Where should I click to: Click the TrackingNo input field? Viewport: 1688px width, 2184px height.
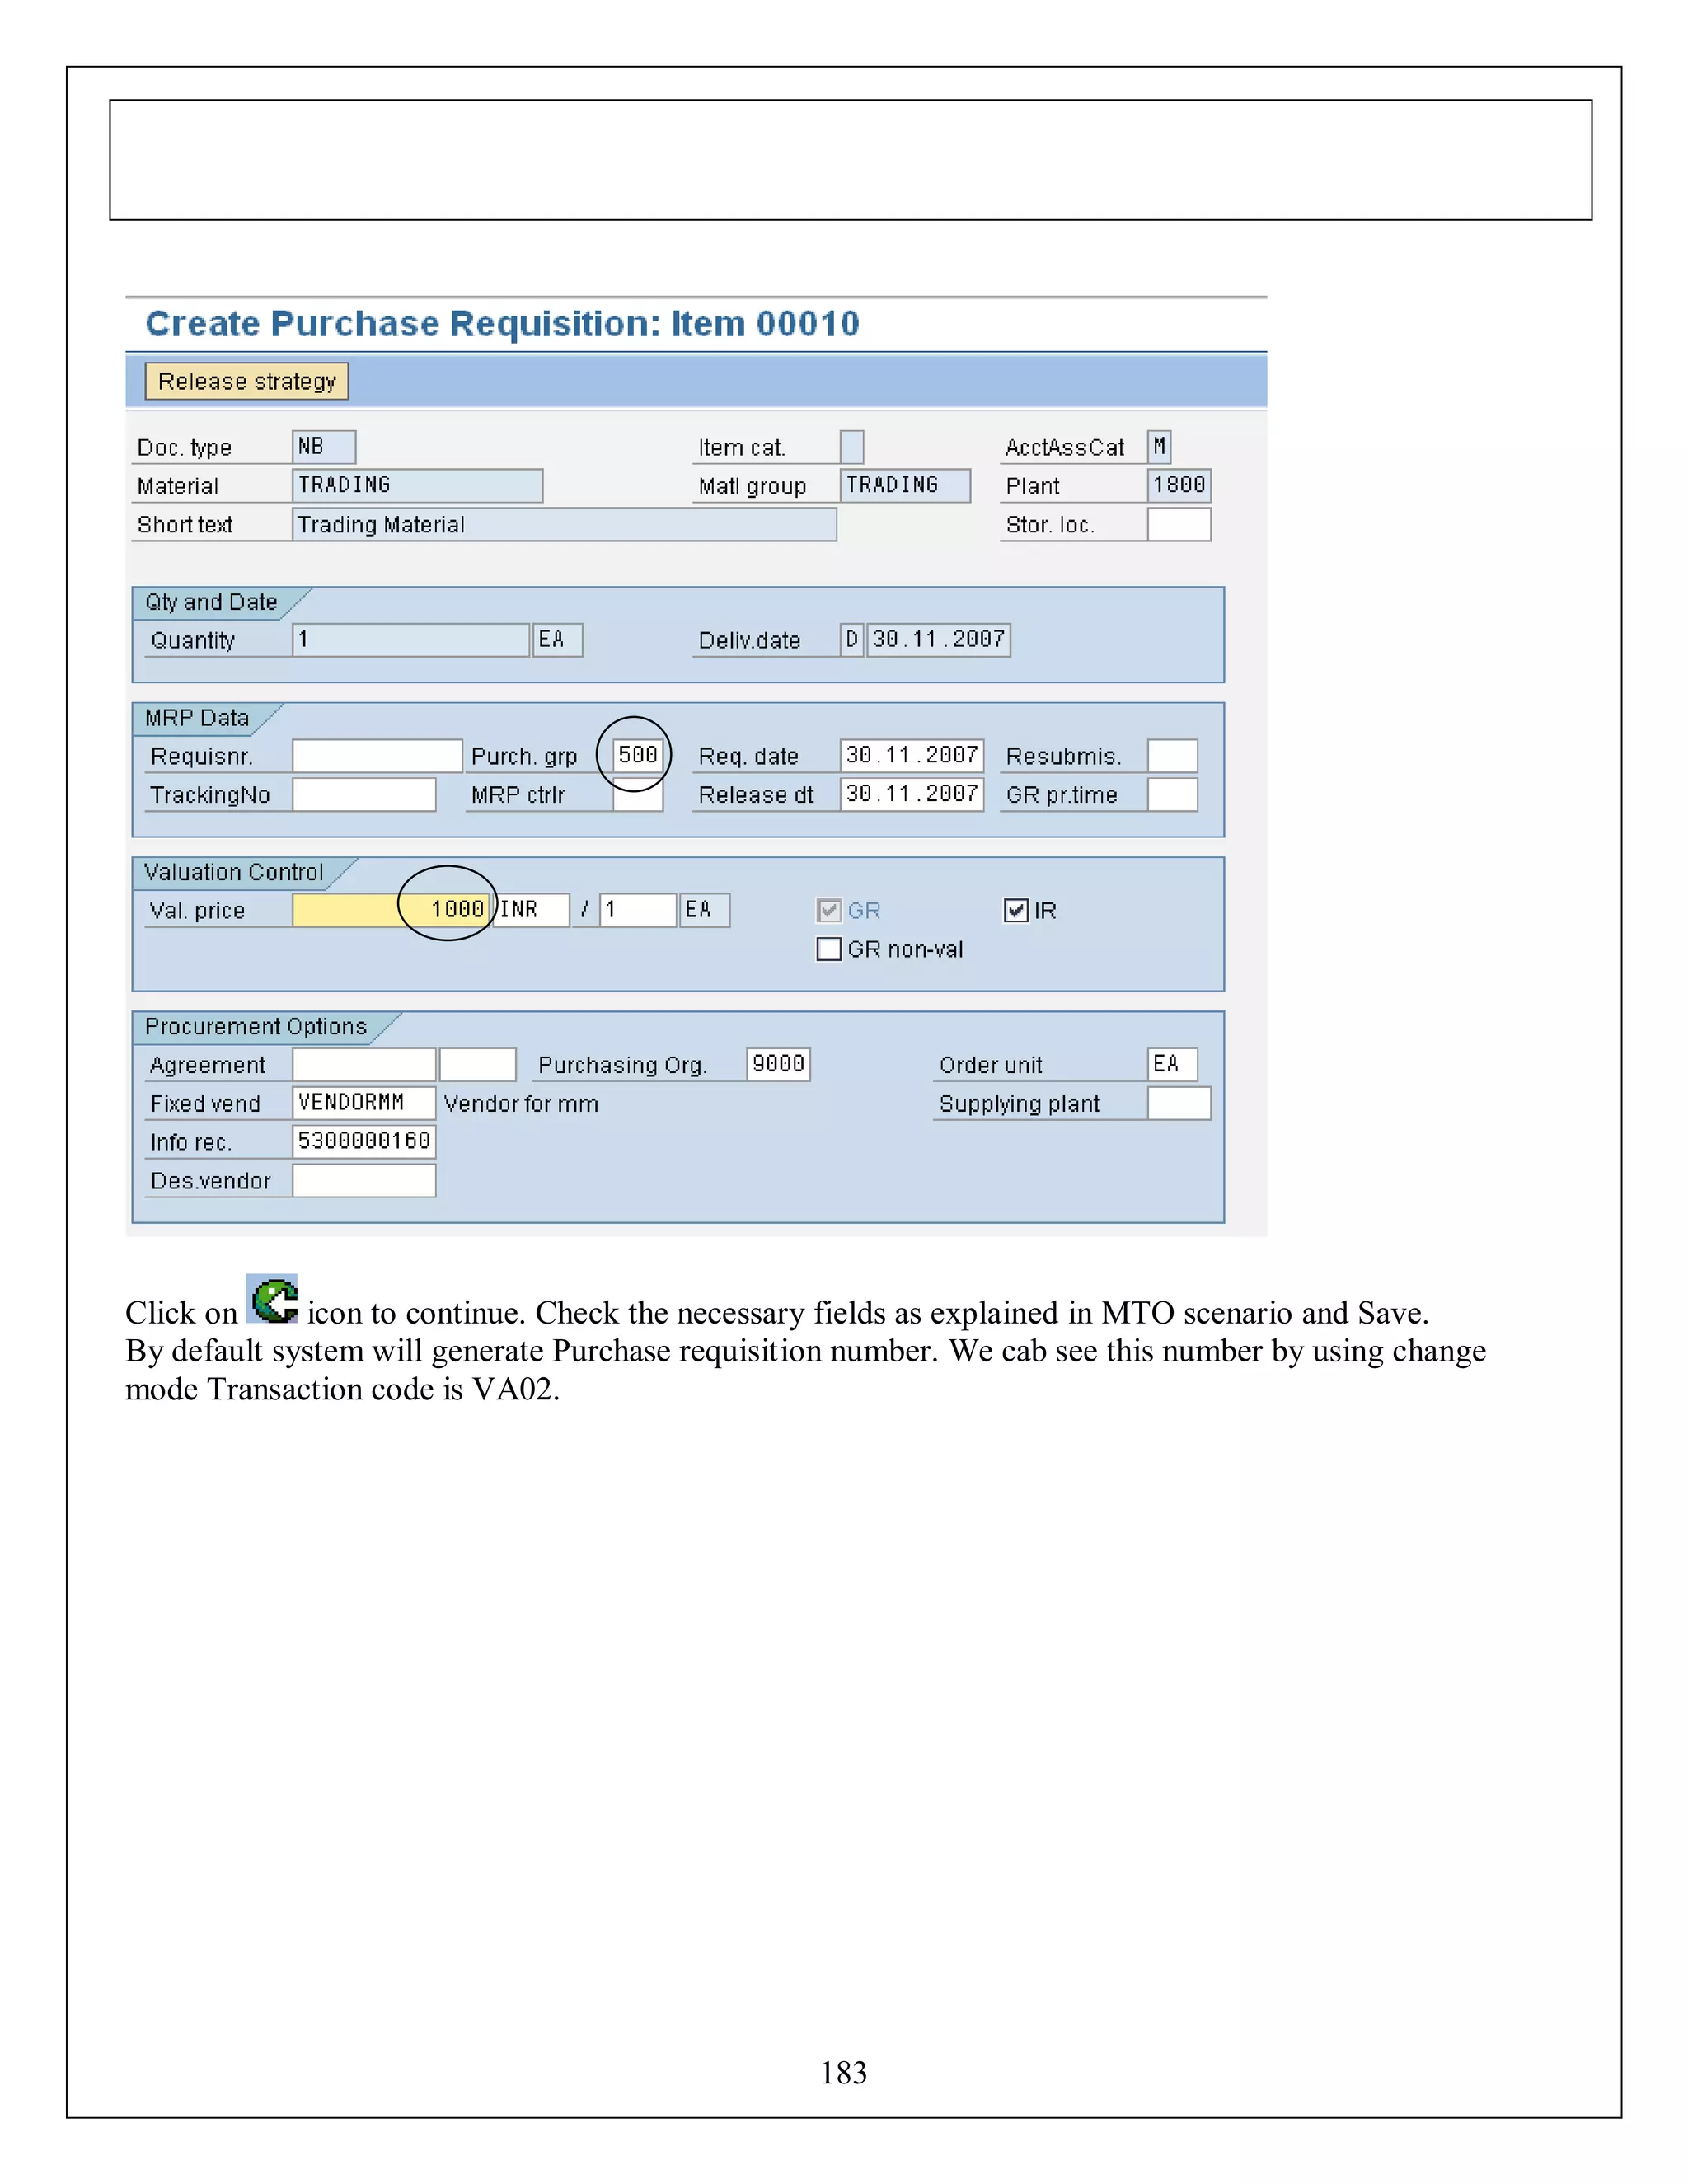(x=363, y=795)
